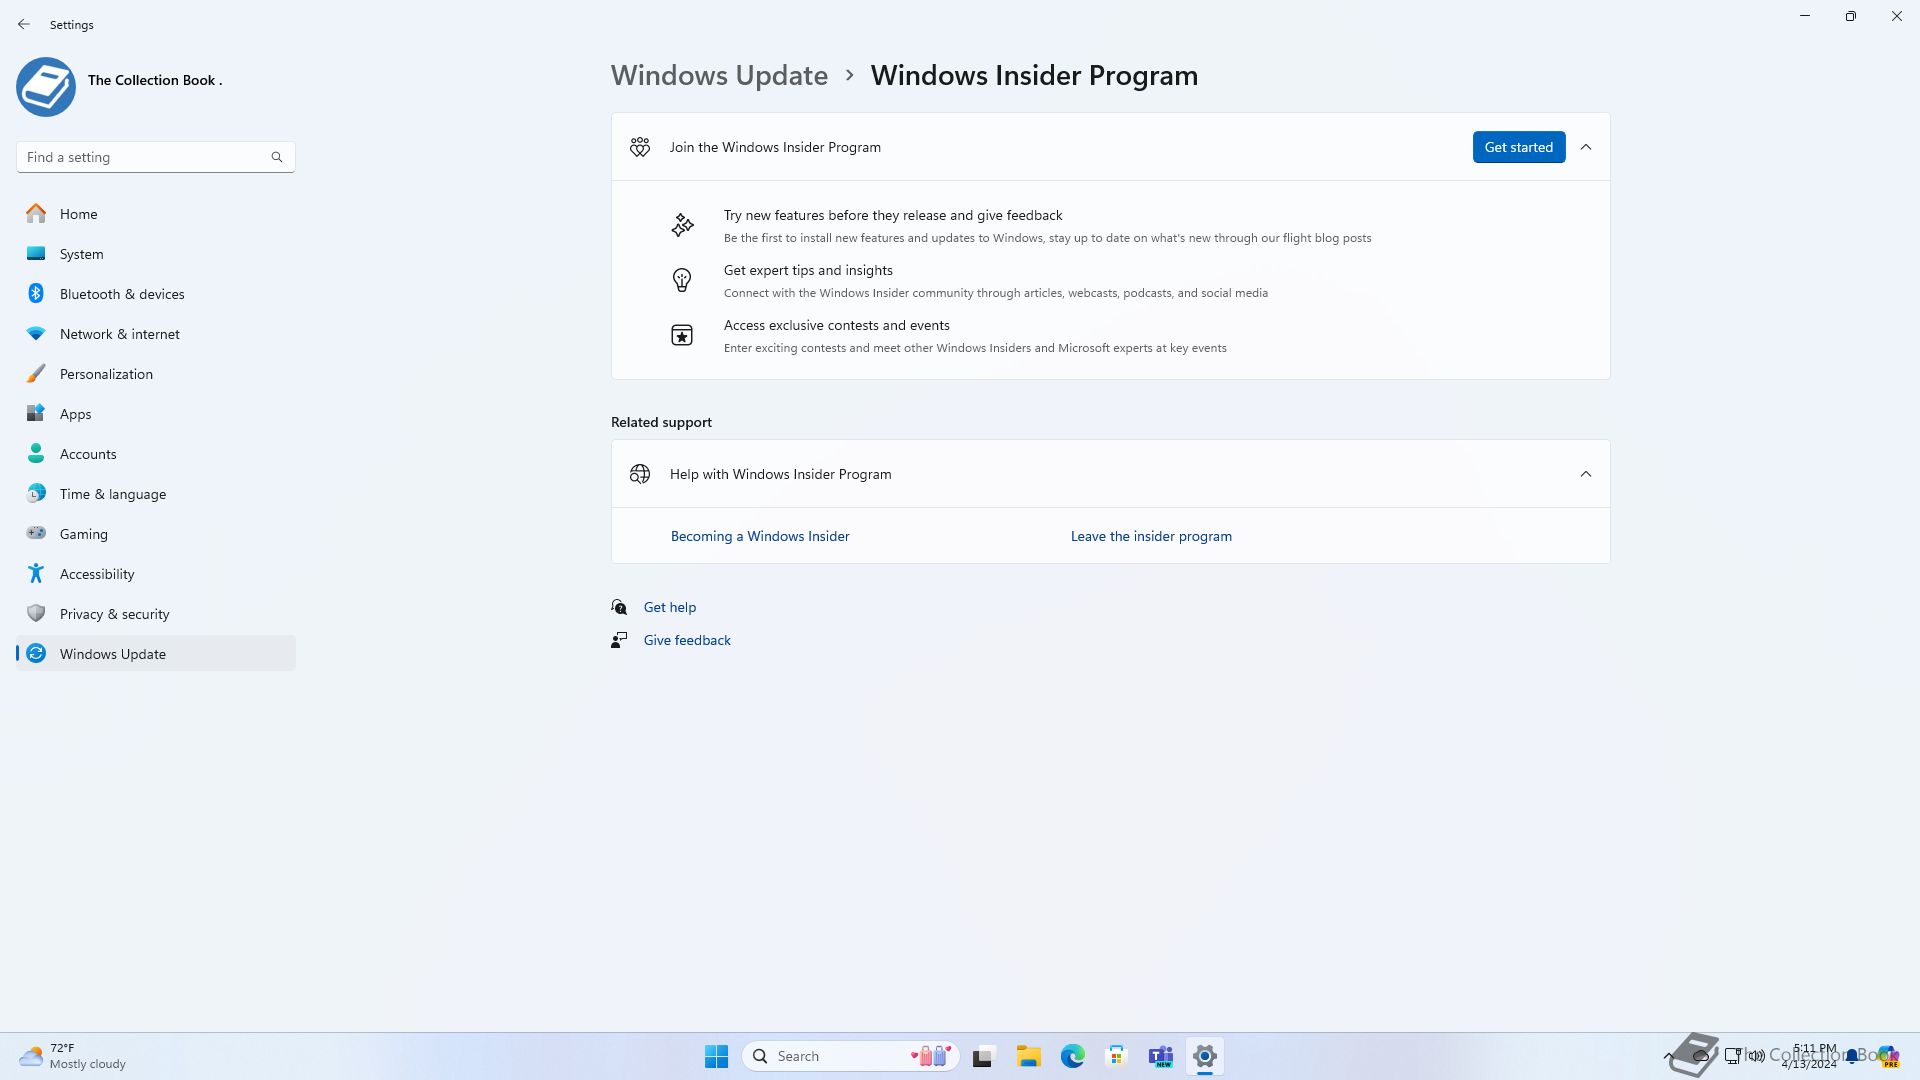Click the volume speaker tray icon

pyautogui.click(x=1756, y=1056)
